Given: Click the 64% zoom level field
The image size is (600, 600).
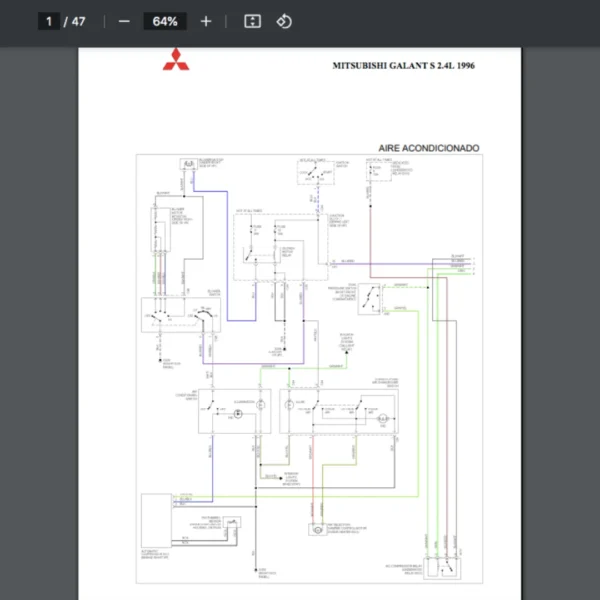Looking at the screenshot, I should [165, 21].
